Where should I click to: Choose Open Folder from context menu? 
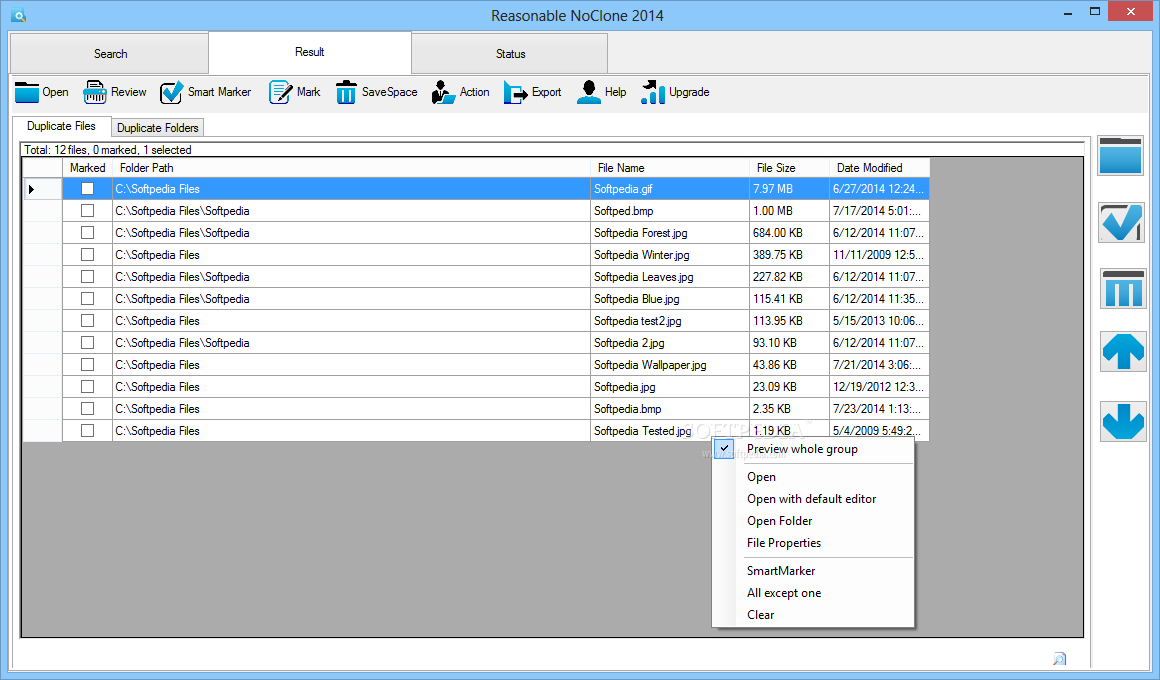coord(813,521)
